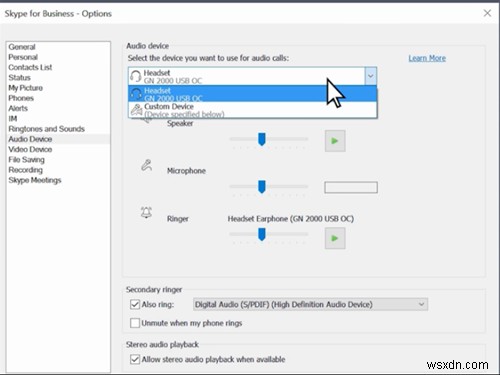
Task: Open Video Device settings
Action: pos(30,150)
